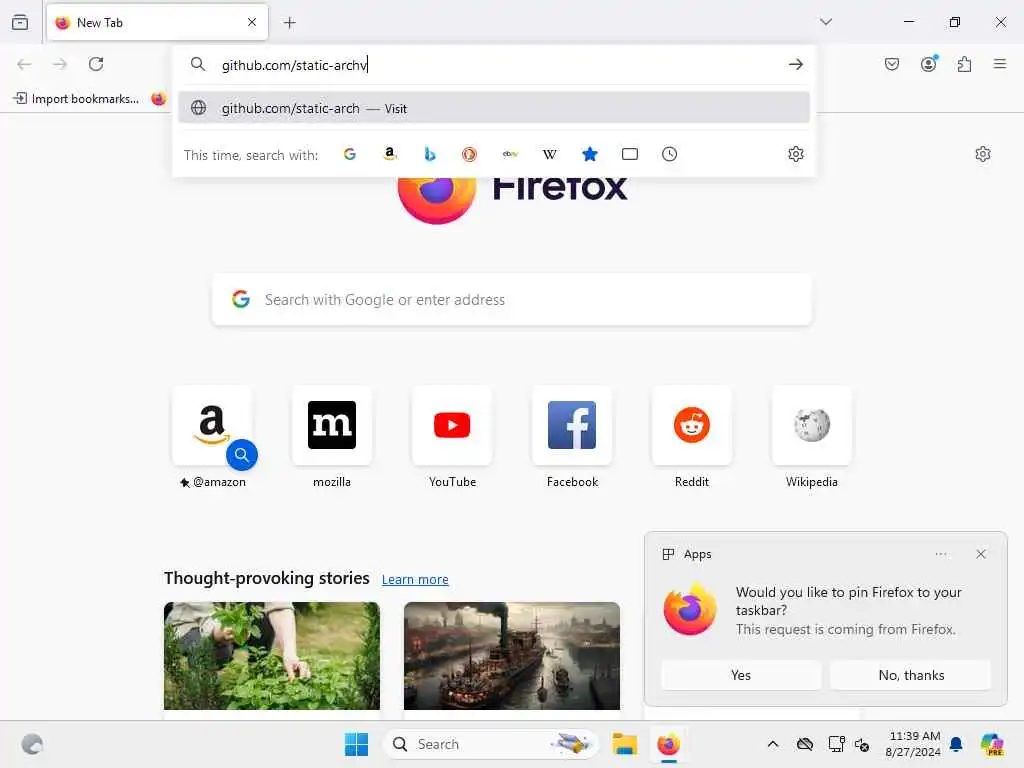1024x768 pixels.
Task: Open Copilot preview icon in taskbar
Action: [x=992, y=744]
